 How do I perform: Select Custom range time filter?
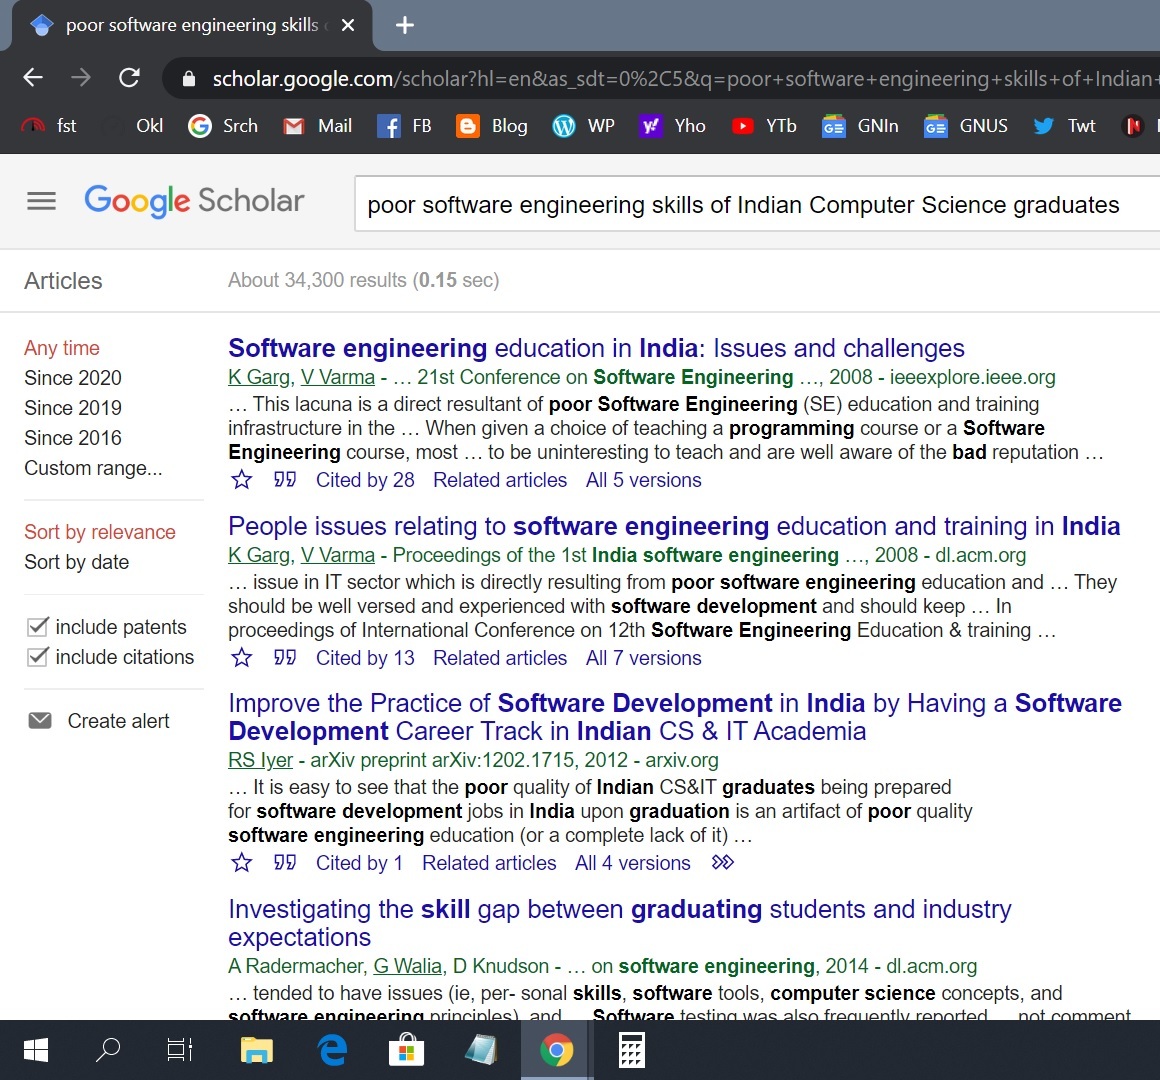93,468
